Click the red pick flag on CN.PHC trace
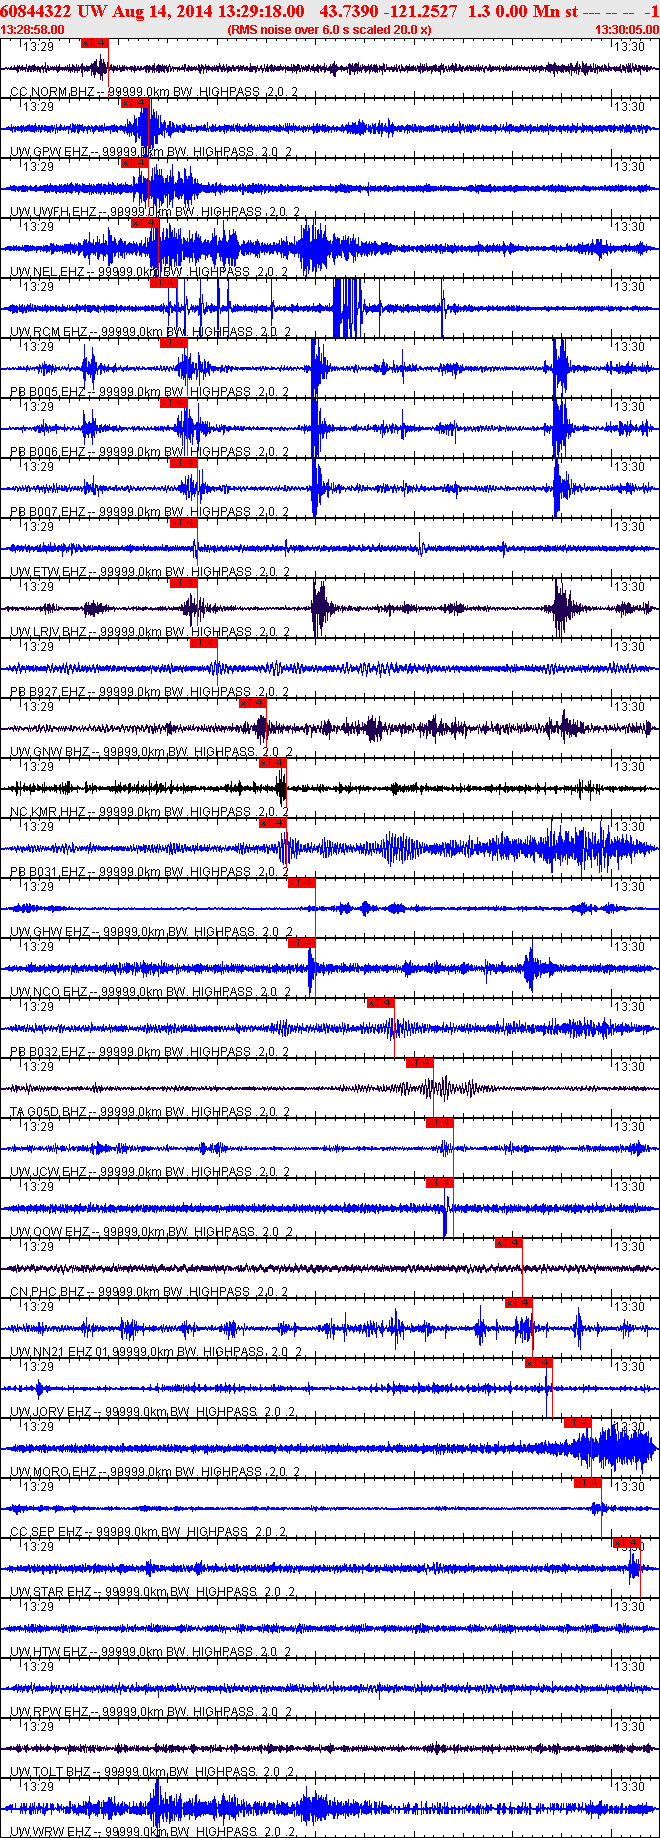Screen dimensions: 660x1838 coord(509,1243)
